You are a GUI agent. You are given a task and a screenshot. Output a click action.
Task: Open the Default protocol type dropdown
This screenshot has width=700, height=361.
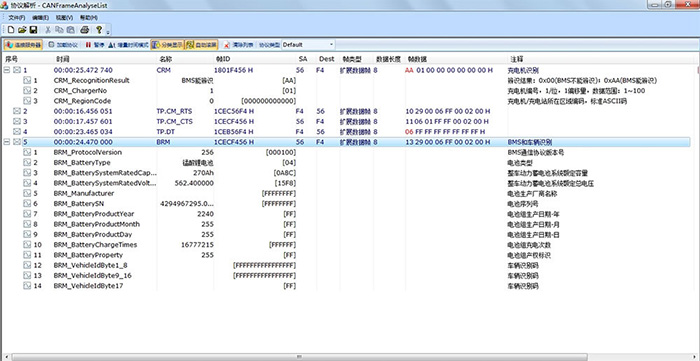coord(308,45)
